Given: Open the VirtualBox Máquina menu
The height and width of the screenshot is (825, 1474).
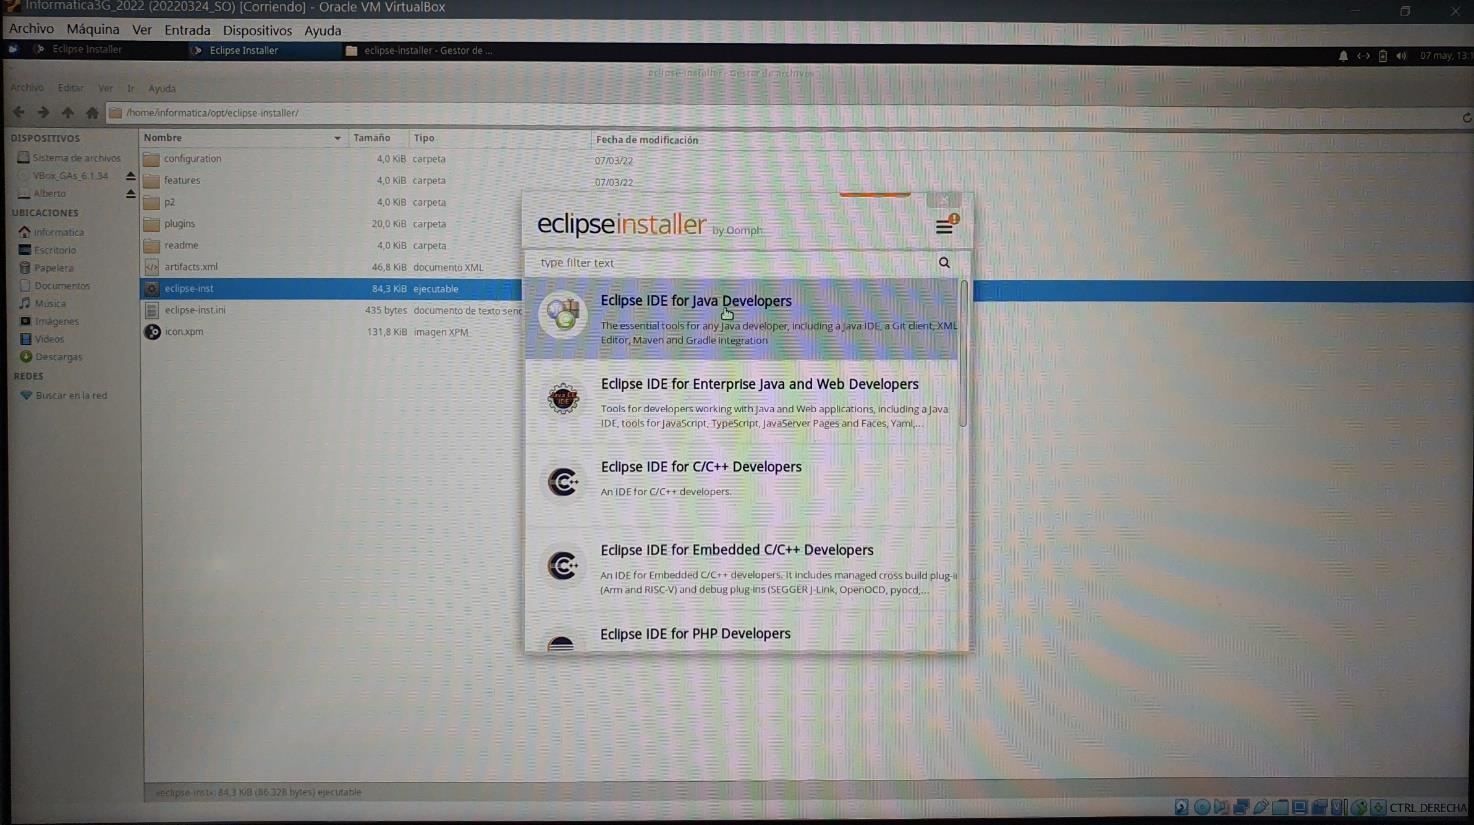Looking at the screenshot, I should click(93, 30).
